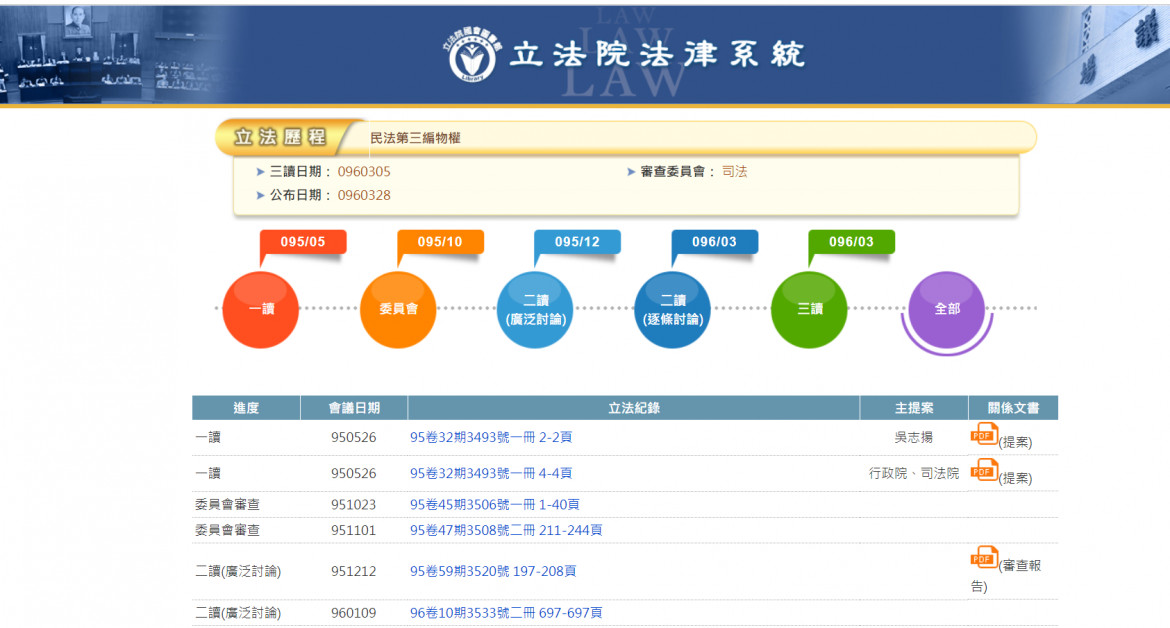Viewport: 1170px width, 628px height.
Task: Open record 95卷32期3493號一冊 2-2頁
Action: tap(491, 438)
